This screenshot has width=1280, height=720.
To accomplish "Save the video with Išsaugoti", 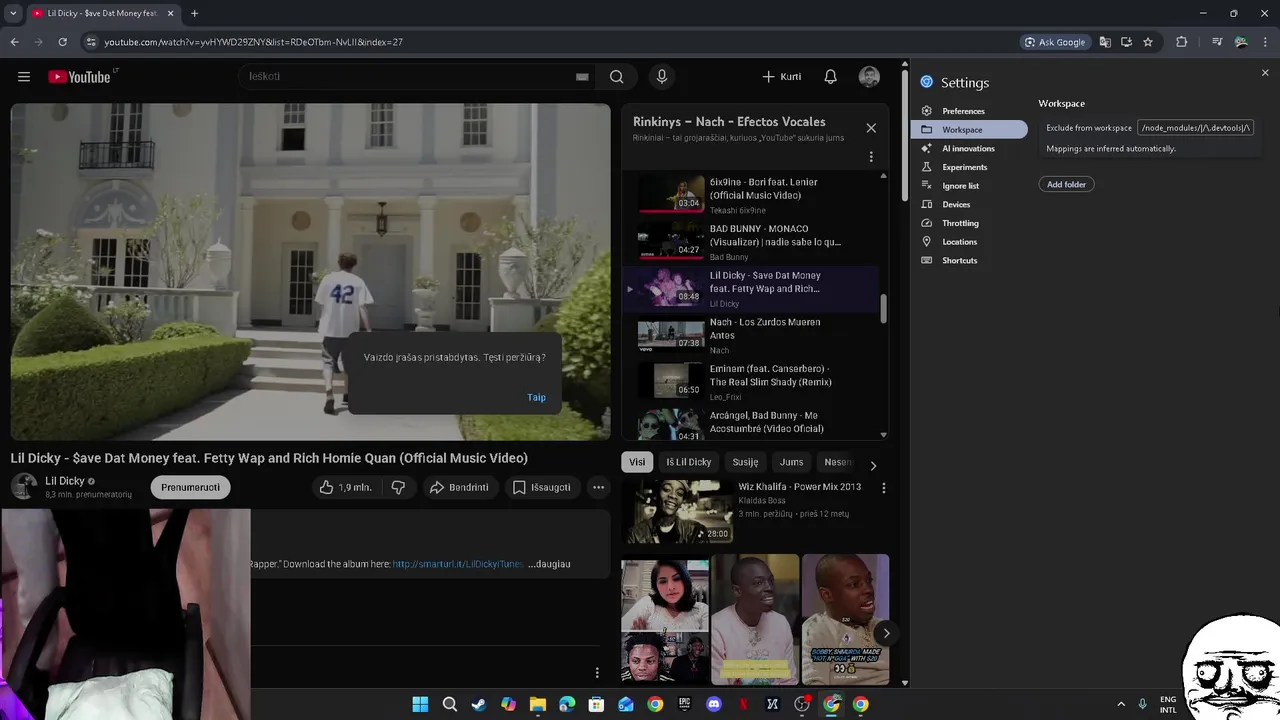I will (542, 487).
